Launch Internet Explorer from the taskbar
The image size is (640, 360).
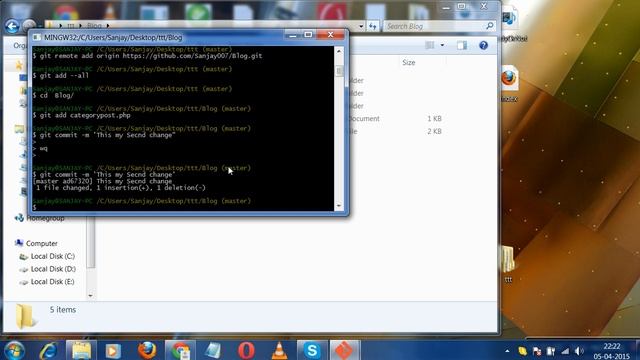(x=48, y=350)
